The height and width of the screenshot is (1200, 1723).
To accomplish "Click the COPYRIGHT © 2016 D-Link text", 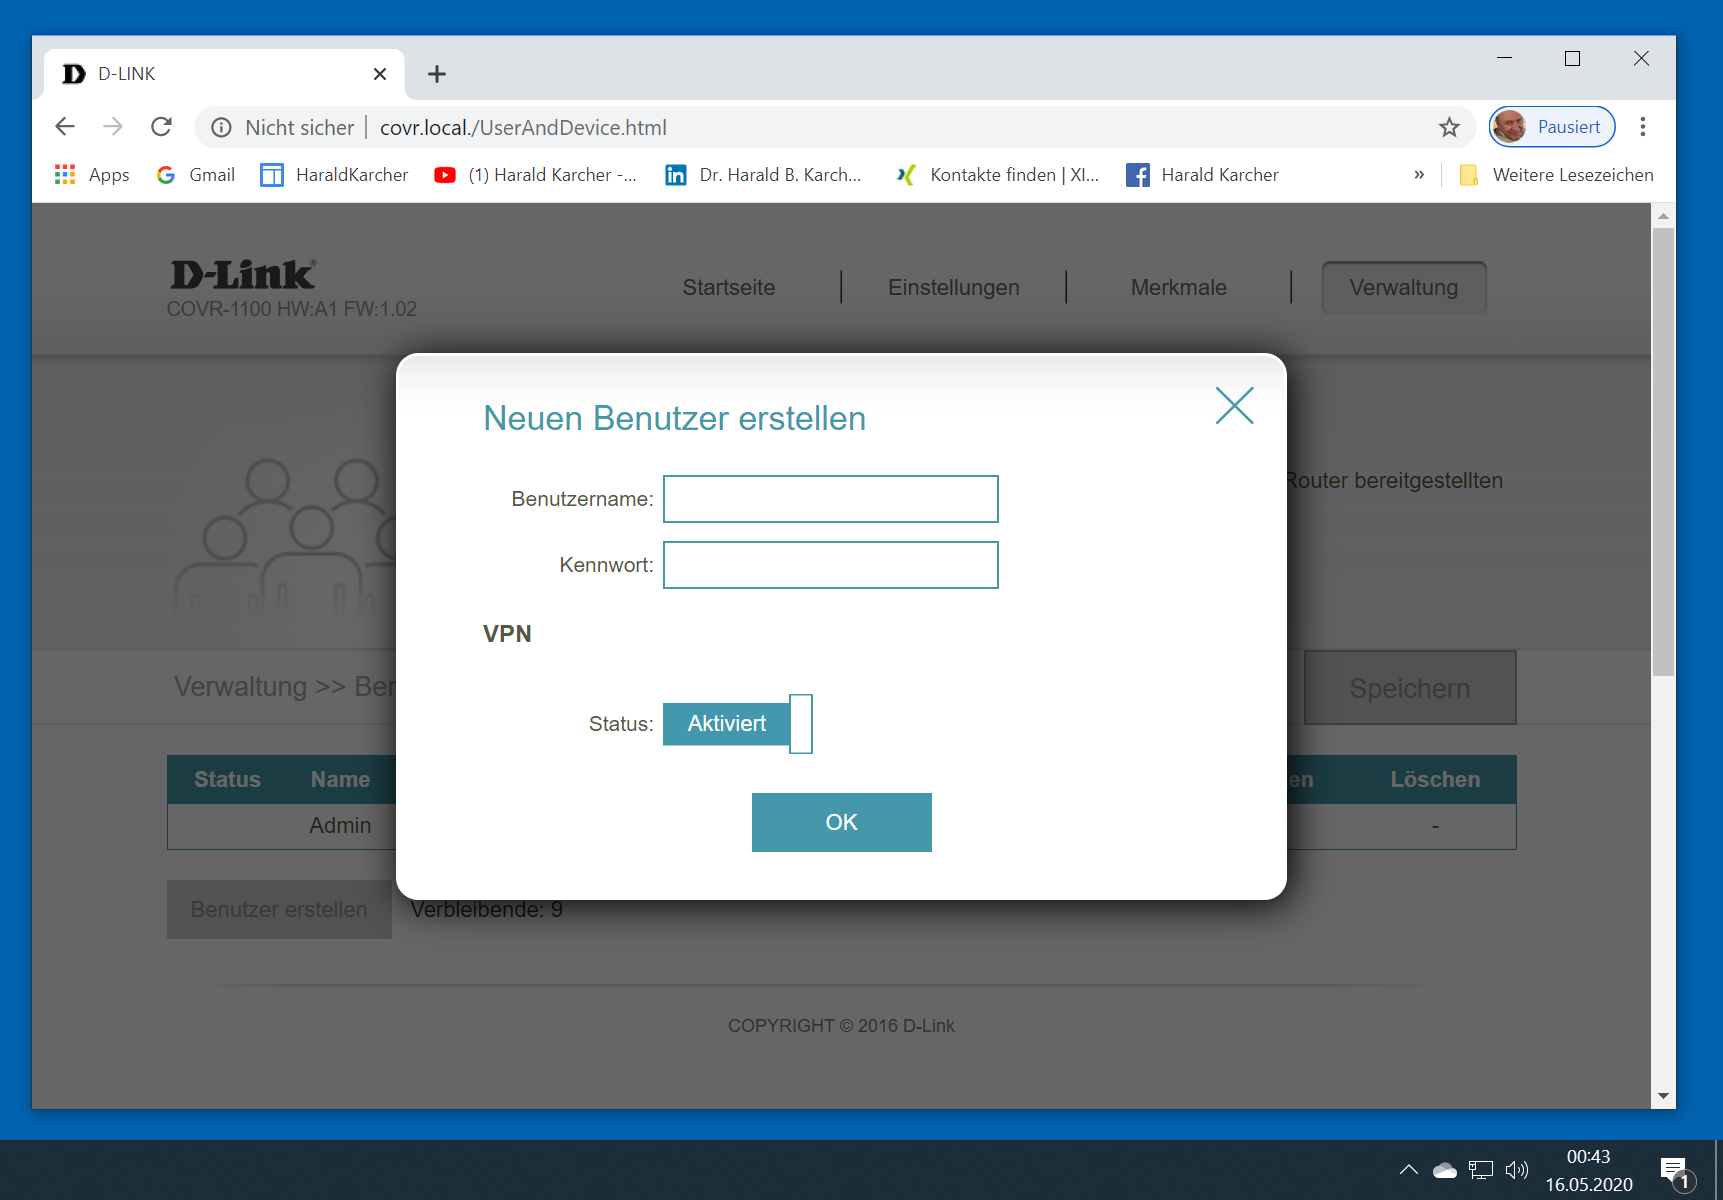I will pyautogui.click(x=841, y=1026).
